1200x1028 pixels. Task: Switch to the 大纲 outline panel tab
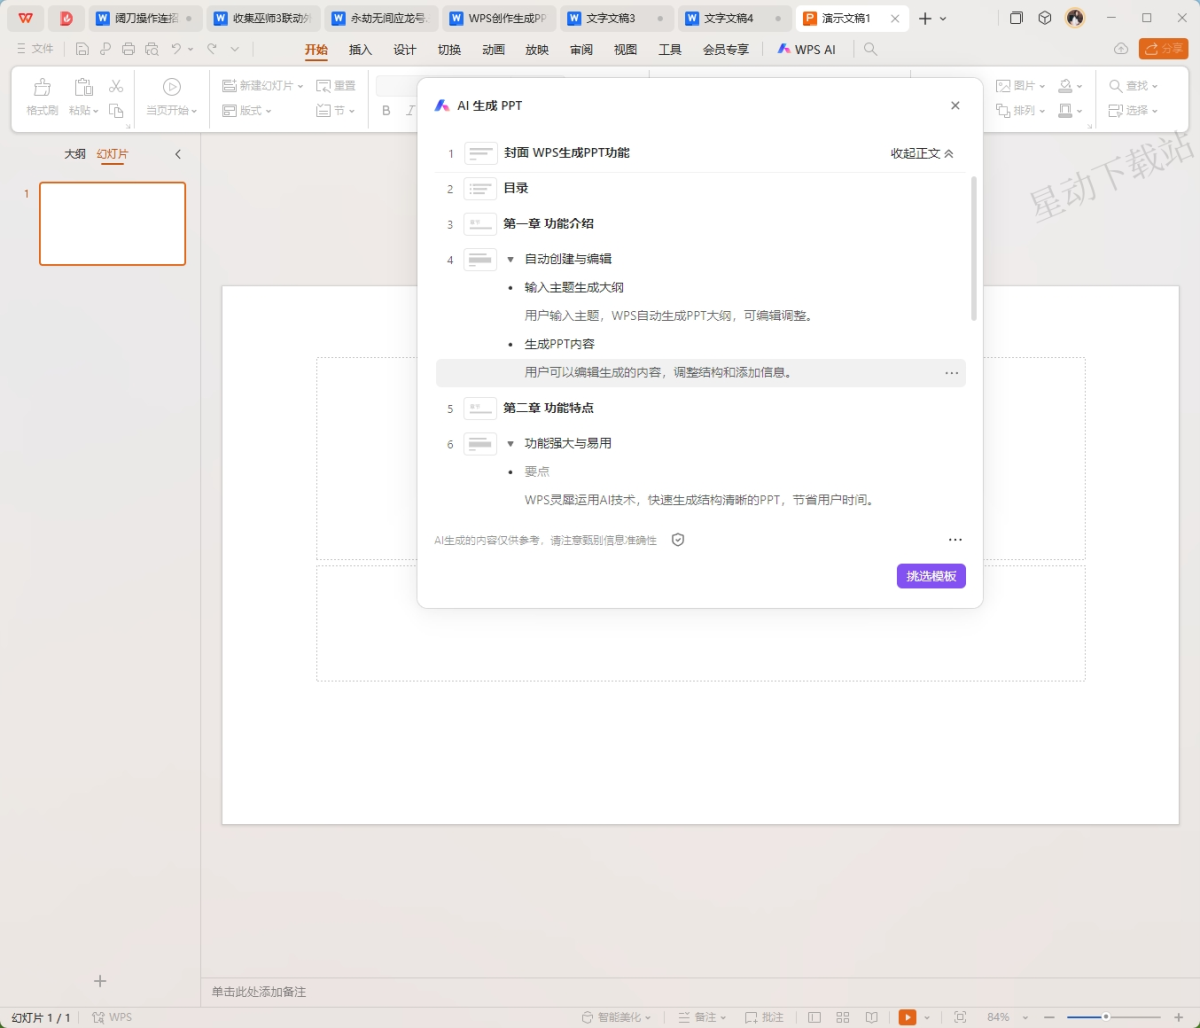pos(75,154)
